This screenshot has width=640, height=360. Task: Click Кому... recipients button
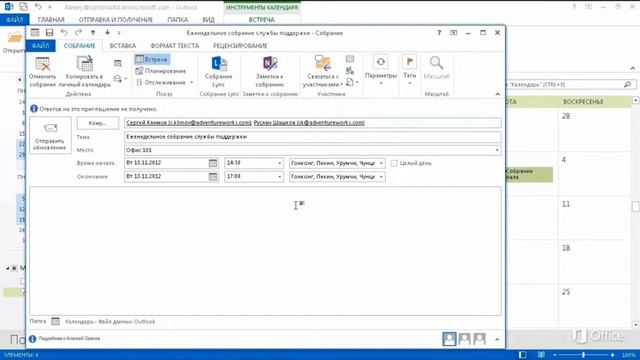click(x=98, y=123)
